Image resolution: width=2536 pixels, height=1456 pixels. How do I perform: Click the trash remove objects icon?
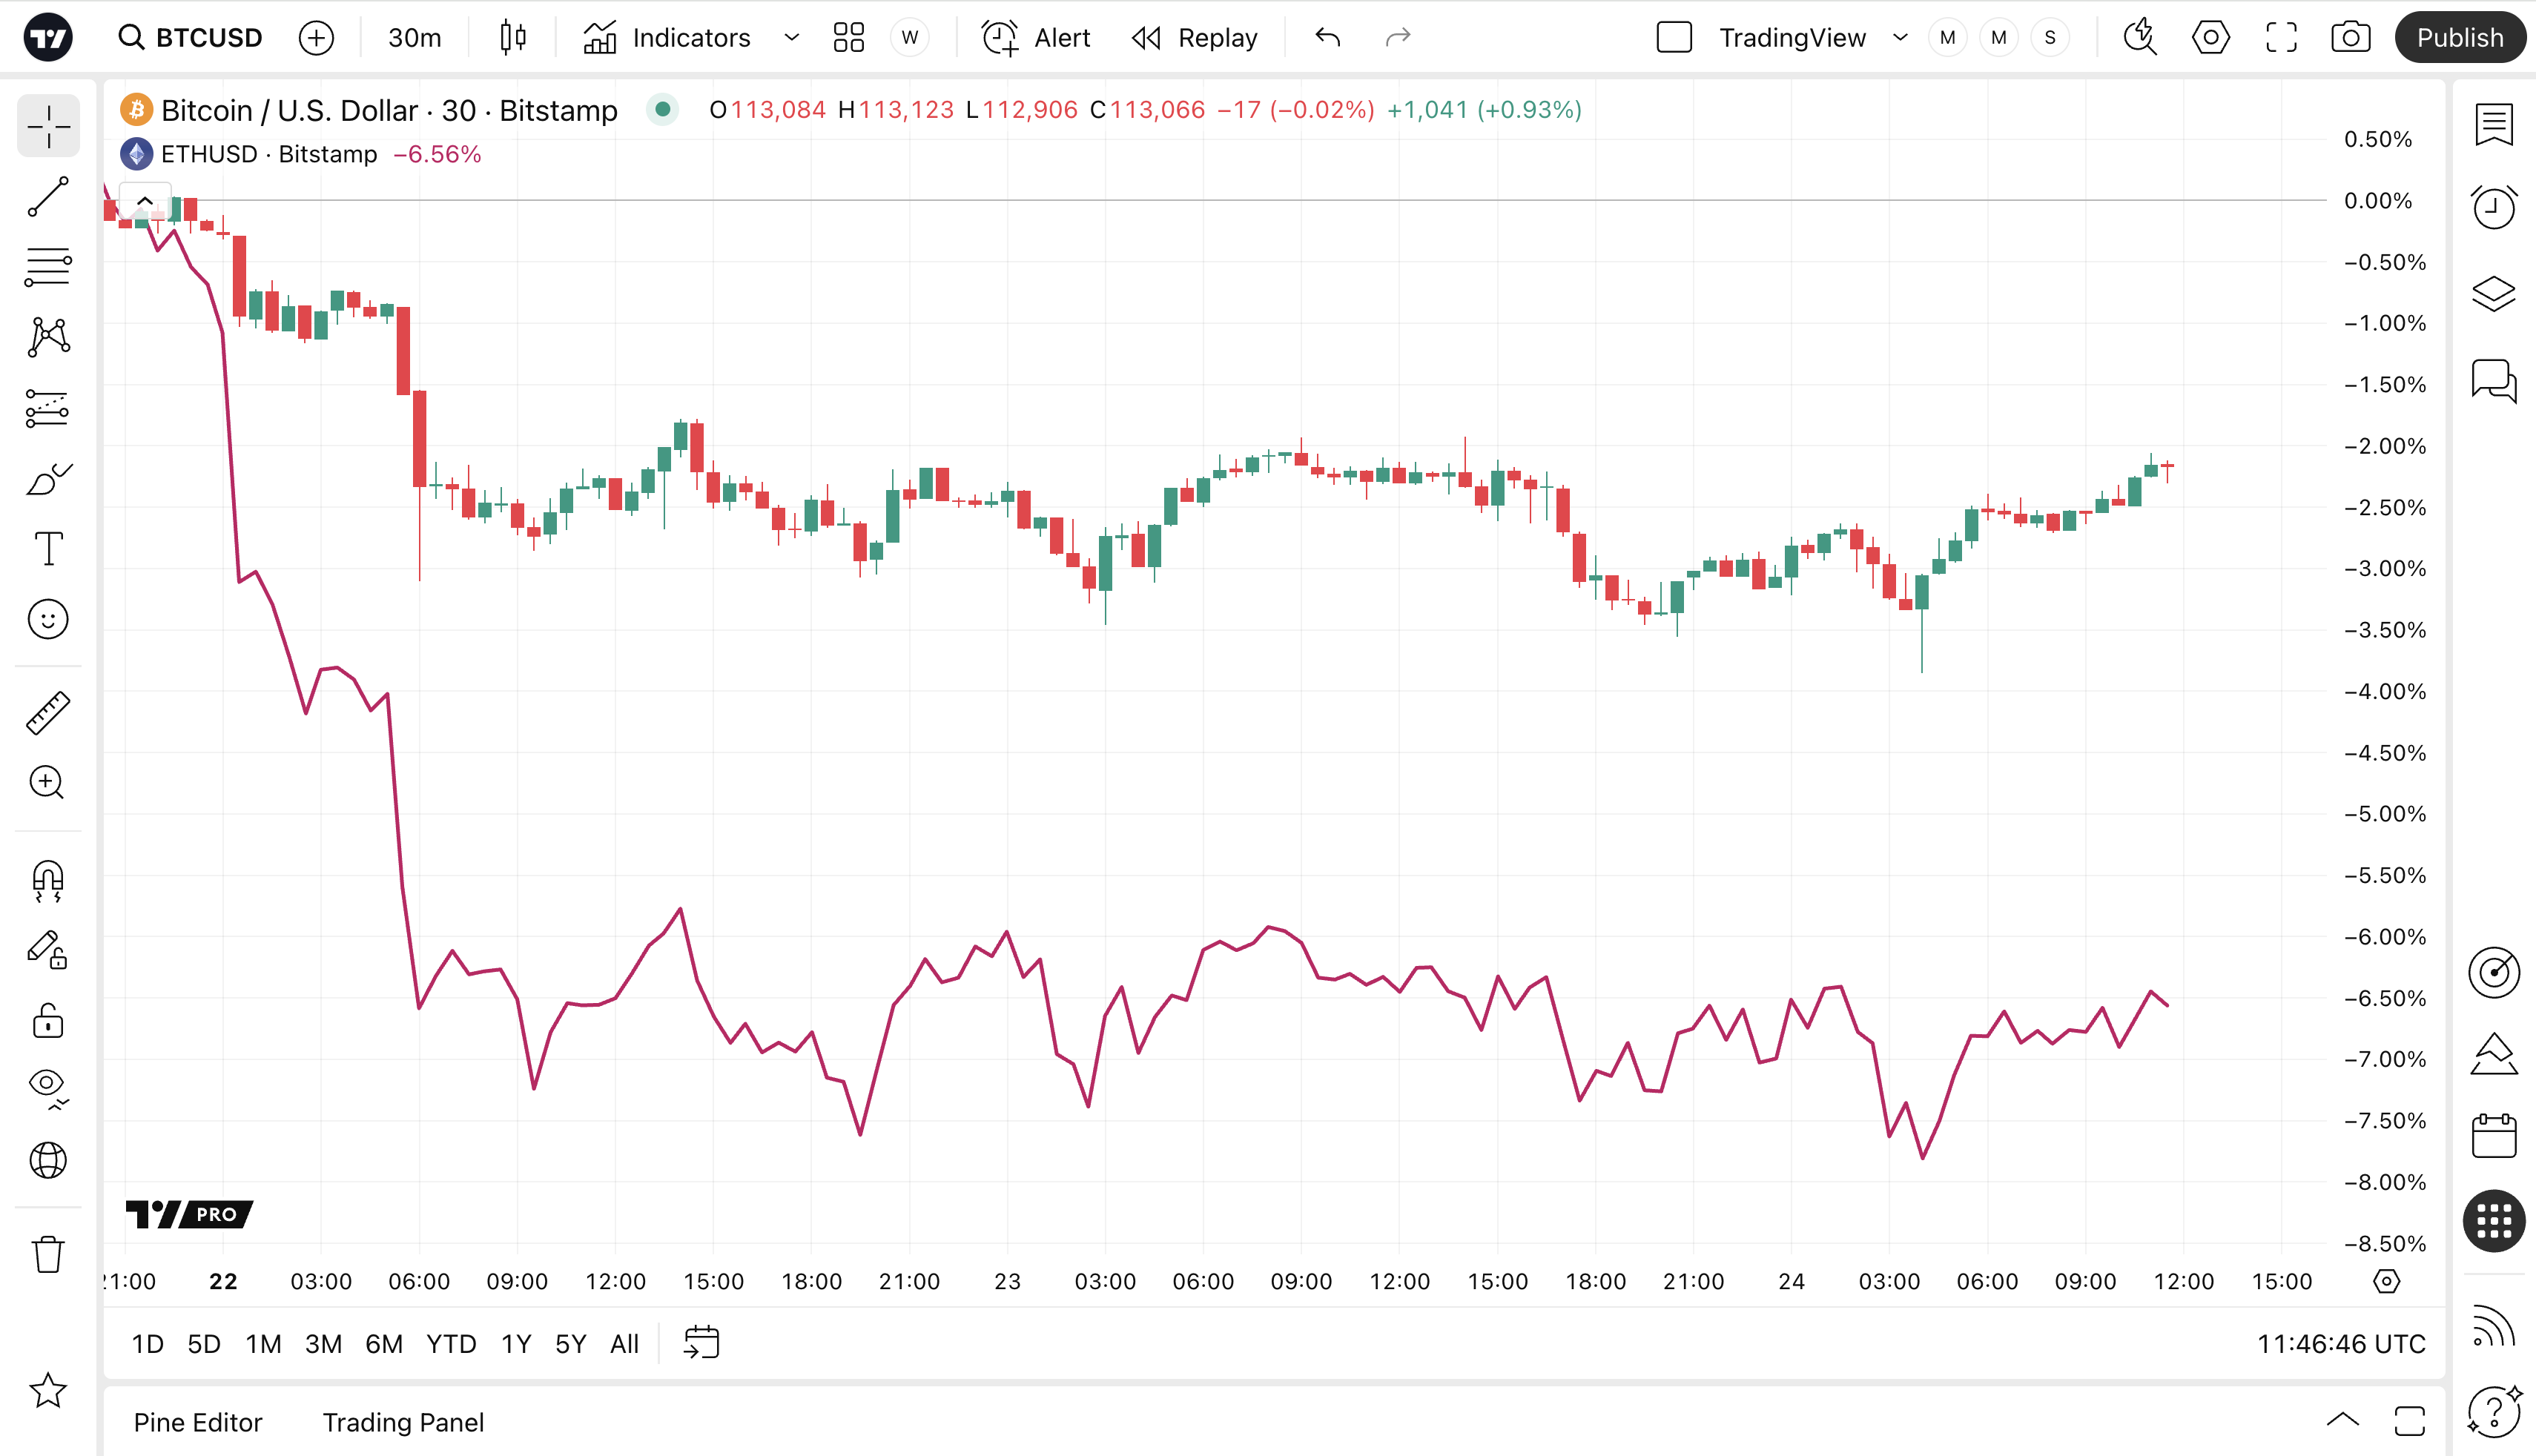point(48,1254)
